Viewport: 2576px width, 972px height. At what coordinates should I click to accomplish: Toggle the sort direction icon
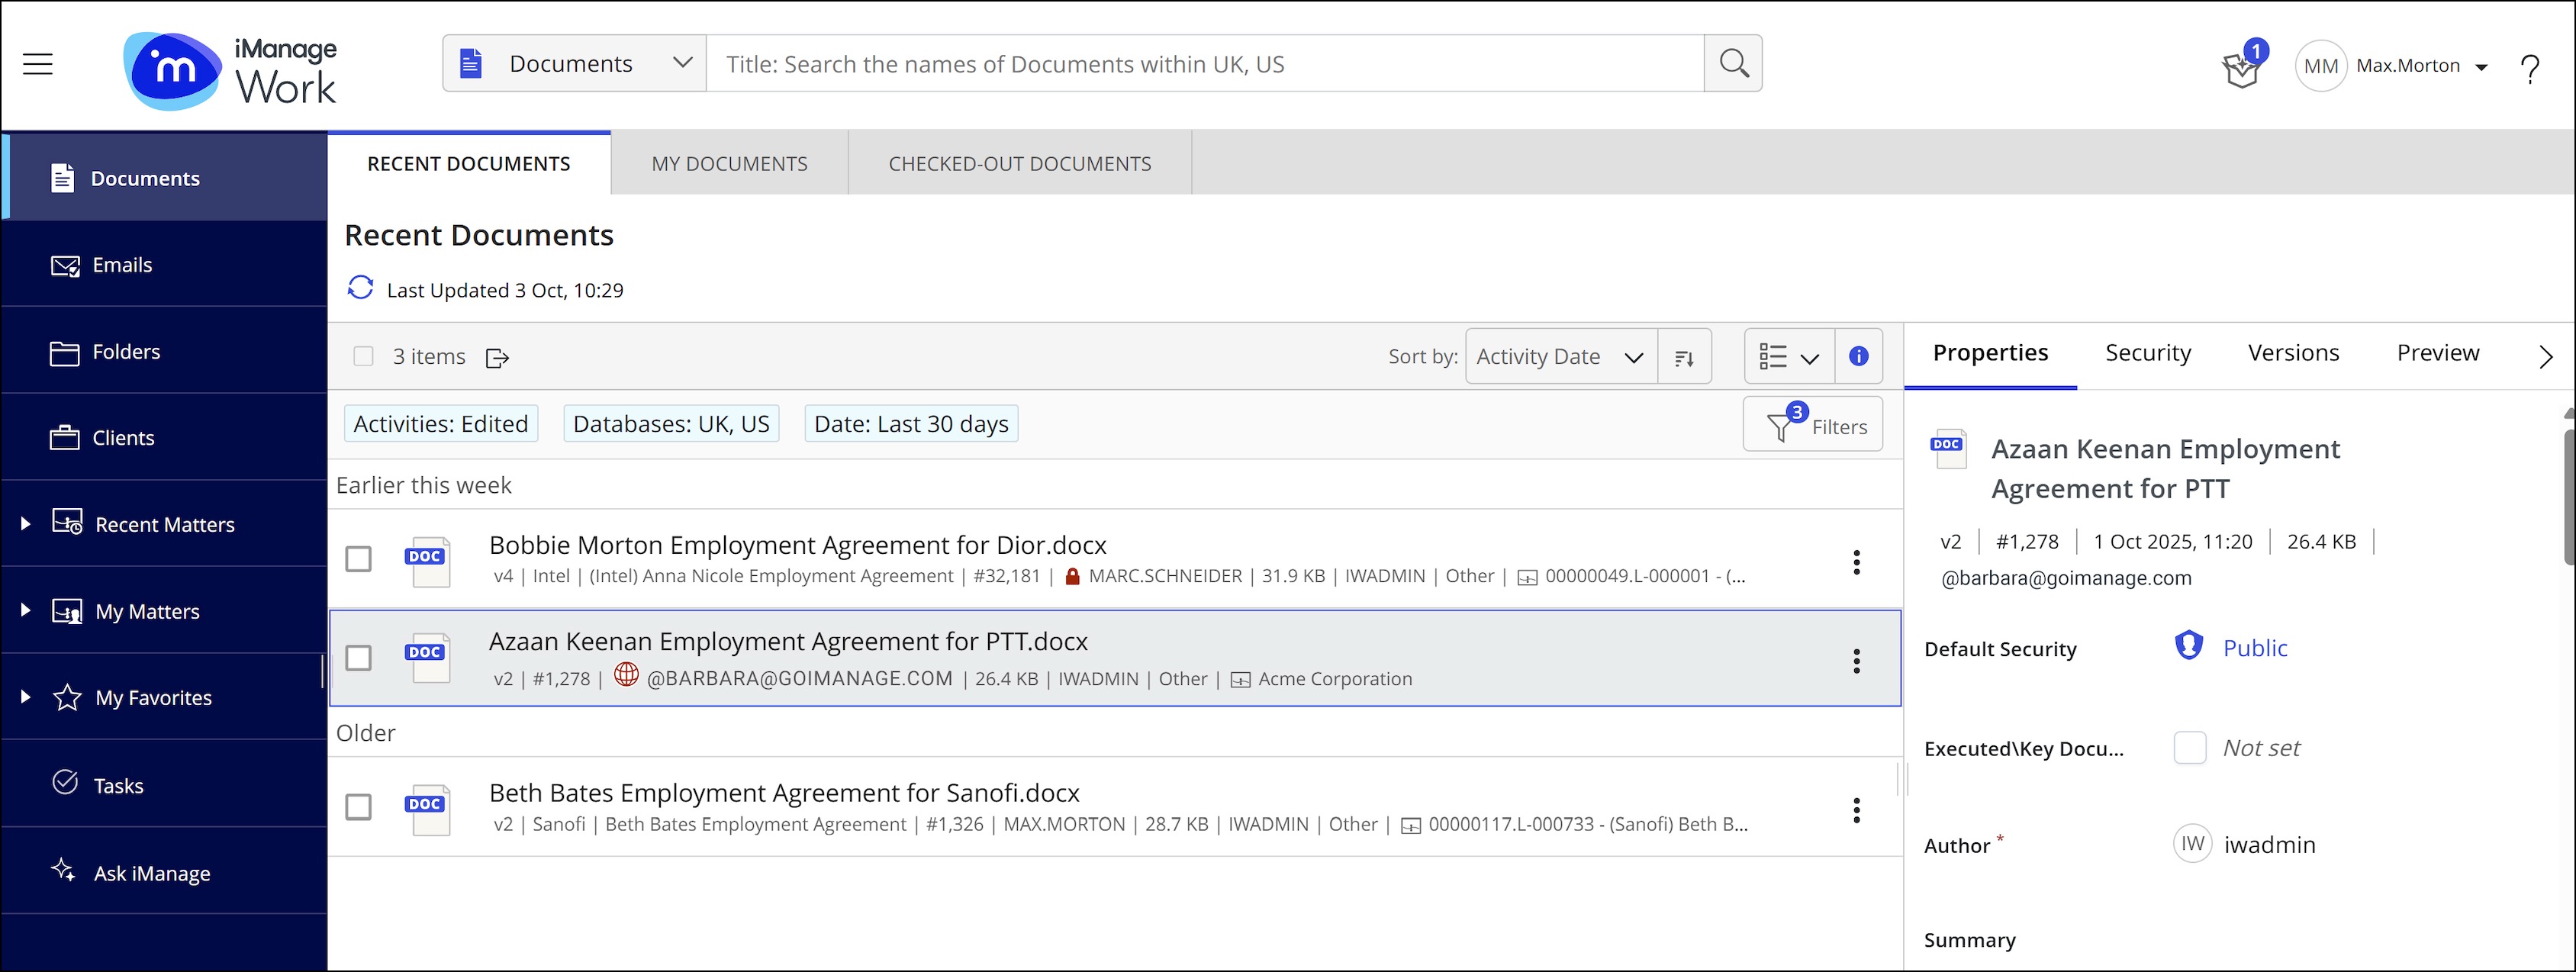(1684, 357)
